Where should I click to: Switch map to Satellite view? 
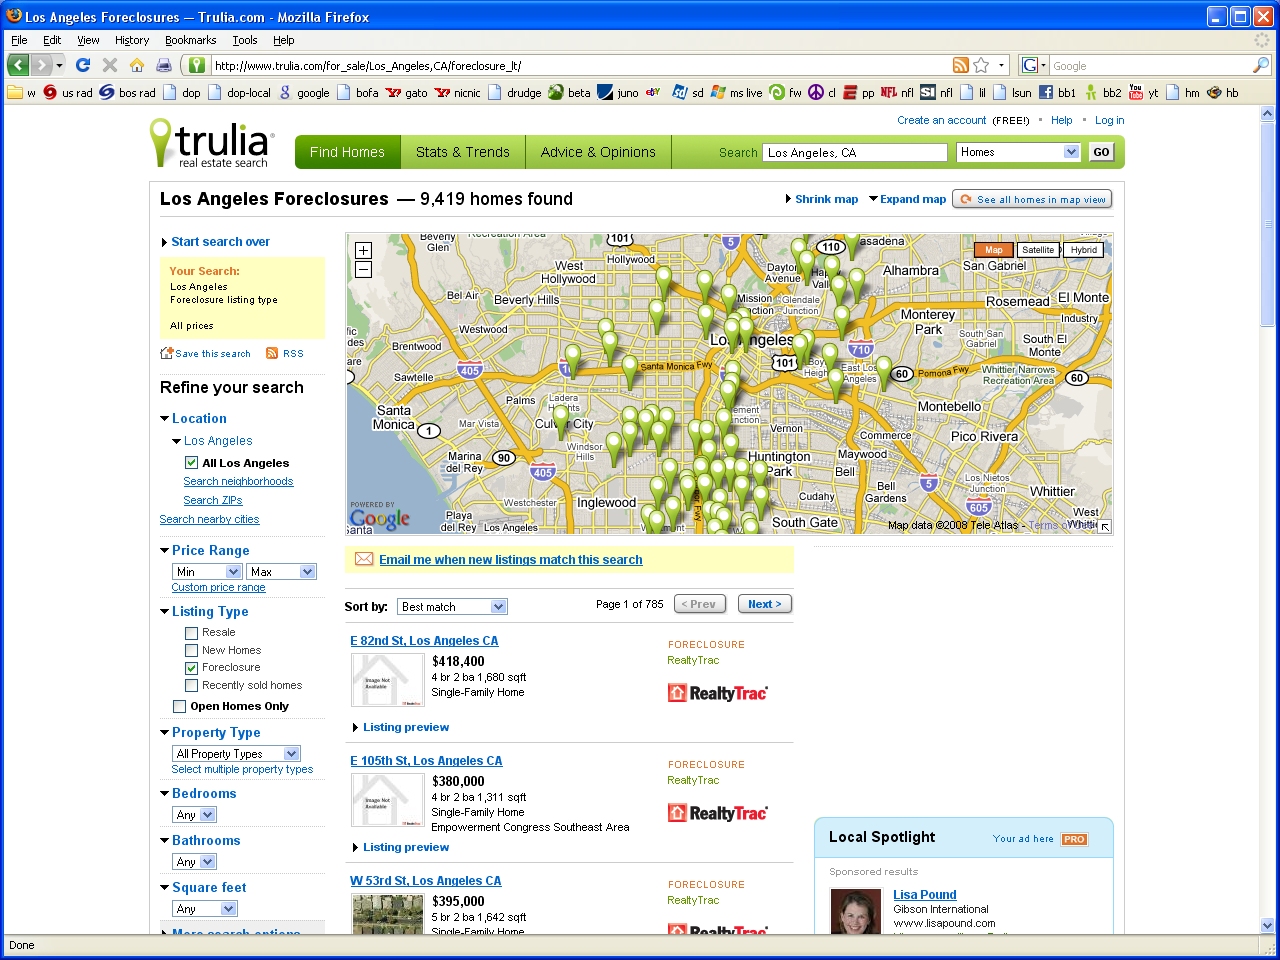click(x=1038, y=250)
